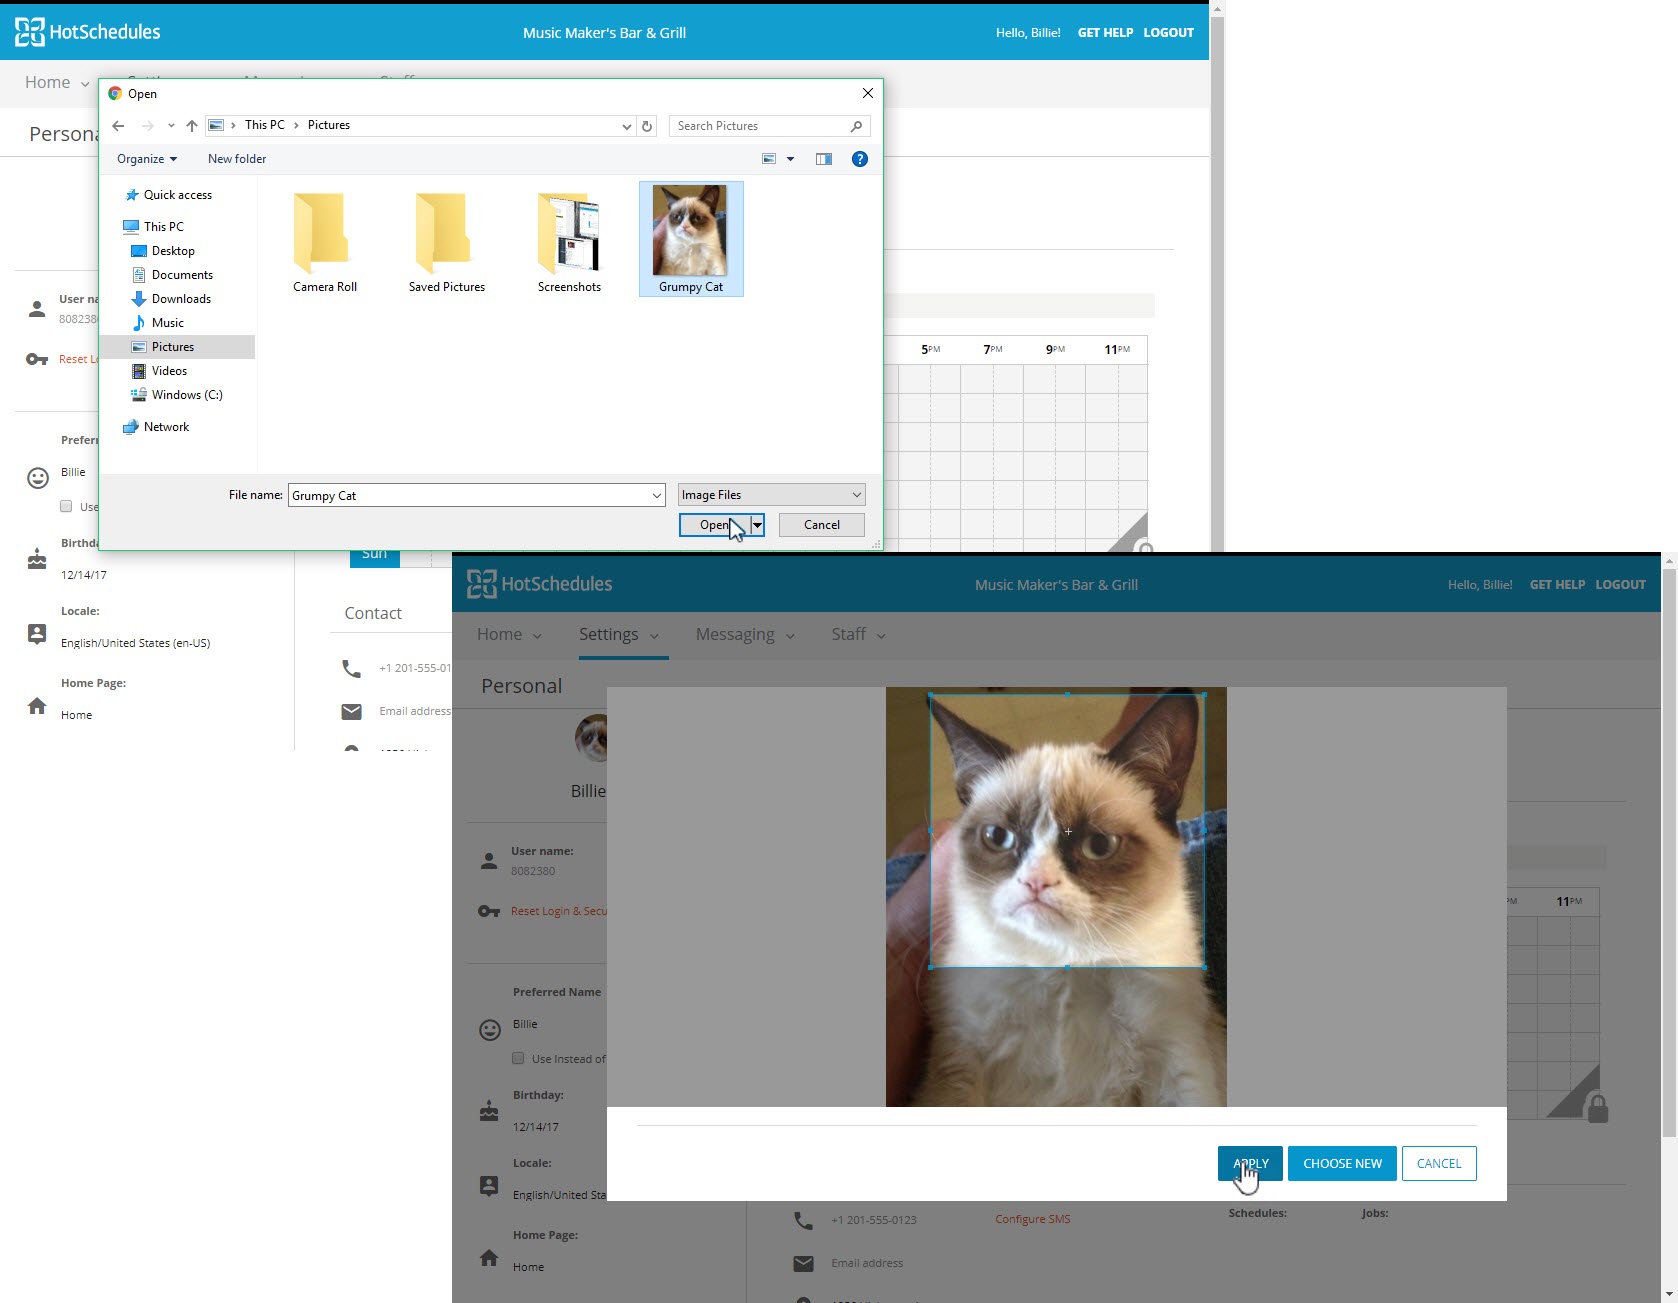1678x1303 pixels.
Task: Click the lock icon on the schedule grid
Action: pos(1598,1108)
